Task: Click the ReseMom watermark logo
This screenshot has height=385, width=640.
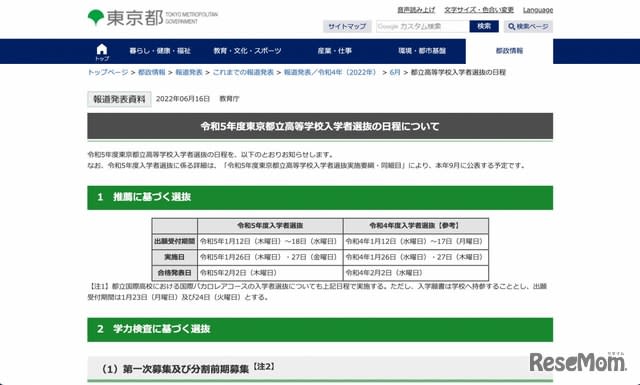Action: click(x=578, y=362)
